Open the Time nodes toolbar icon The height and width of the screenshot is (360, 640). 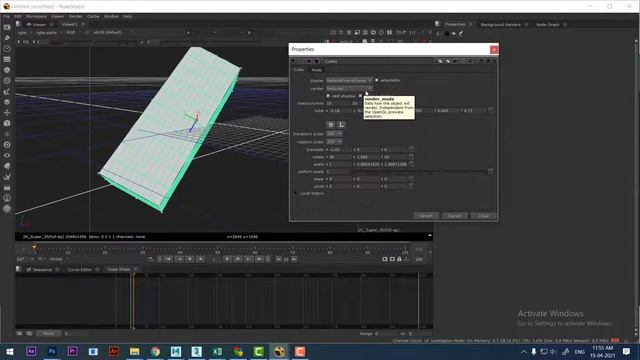pyautogui.click(x=7, y=48)
